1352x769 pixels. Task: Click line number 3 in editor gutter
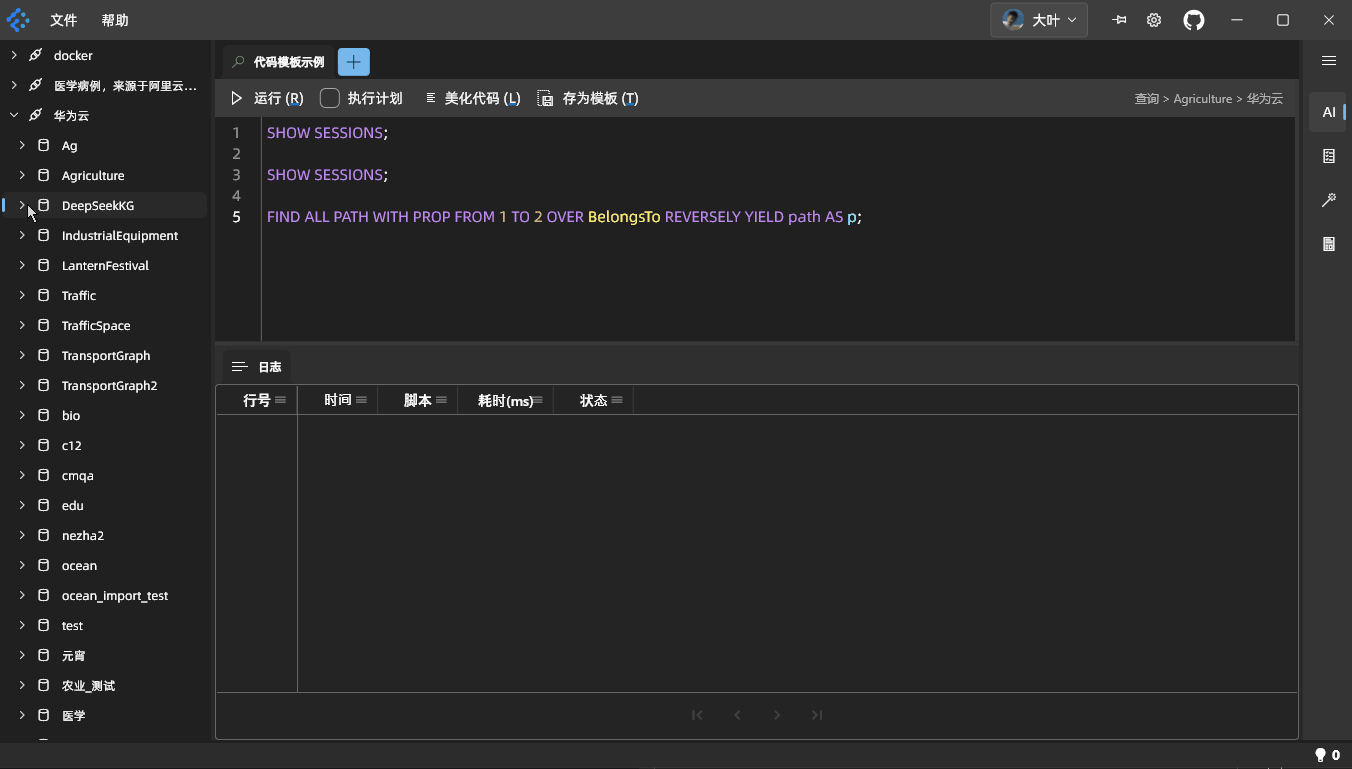point(236,174)
